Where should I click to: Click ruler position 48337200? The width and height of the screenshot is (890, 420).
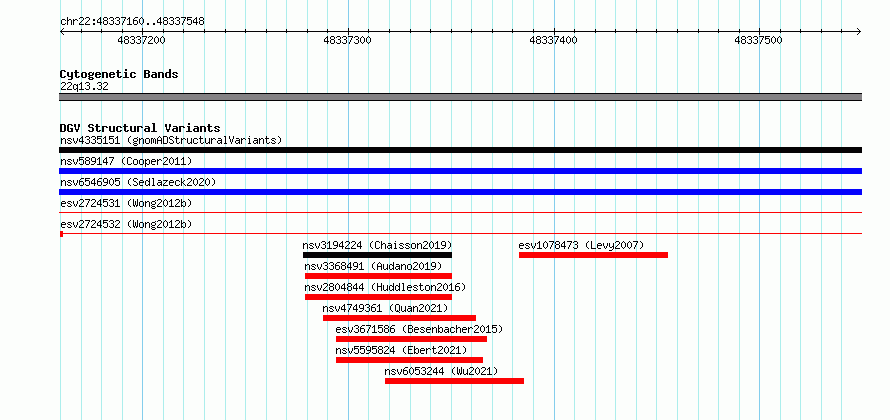click(x=141, y=40)
